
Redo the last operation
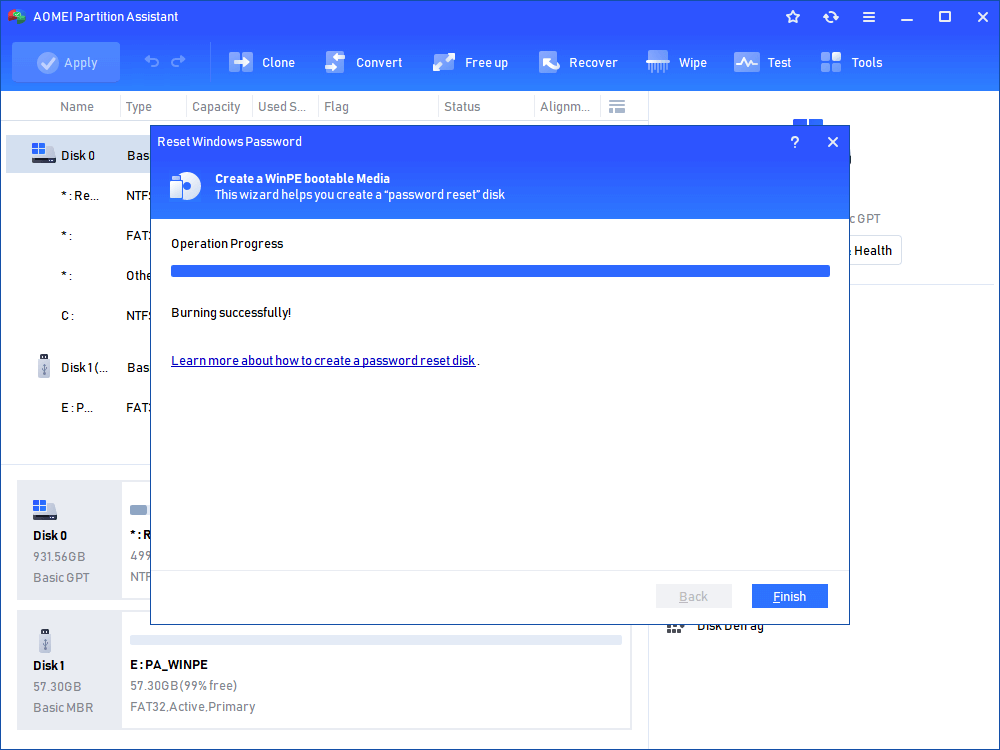coord(179,61)
